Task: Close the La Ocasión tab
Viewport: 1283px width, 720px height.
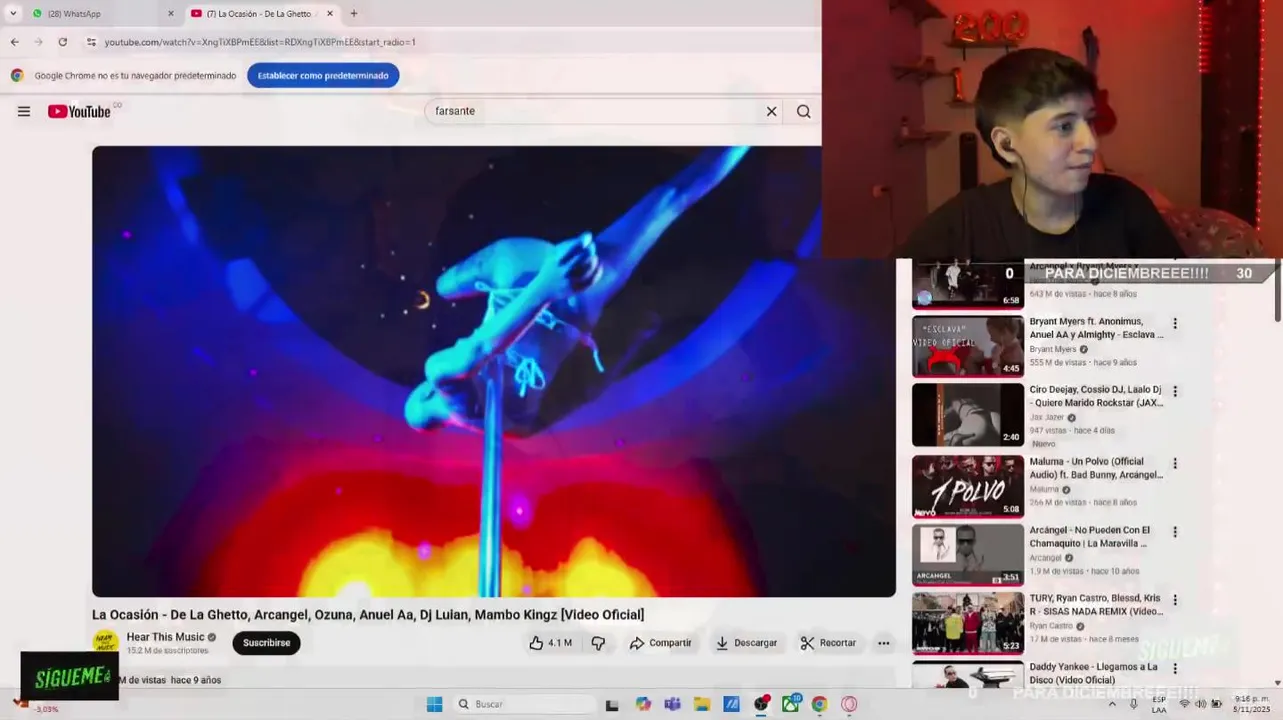Action: coord(329,14)
